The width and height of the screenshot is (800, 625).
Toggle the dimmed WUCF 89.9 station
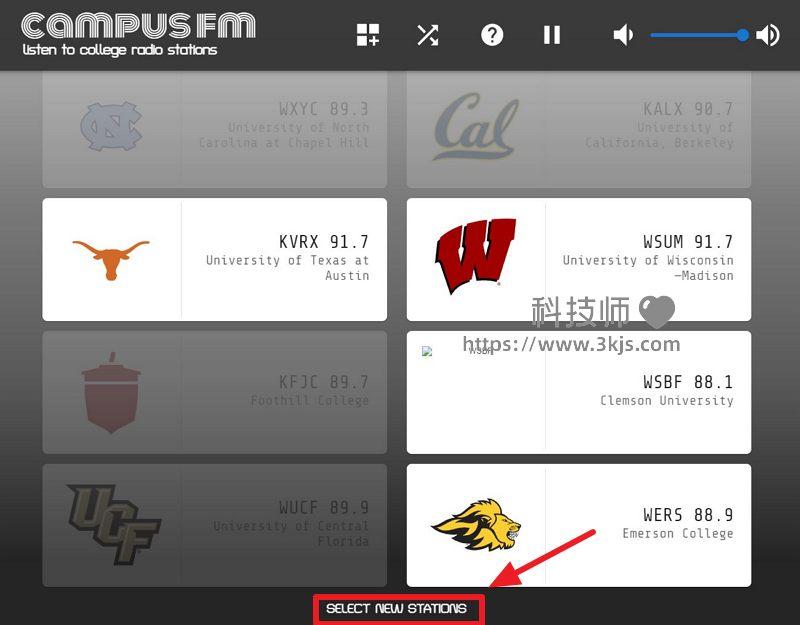point(215,526)
